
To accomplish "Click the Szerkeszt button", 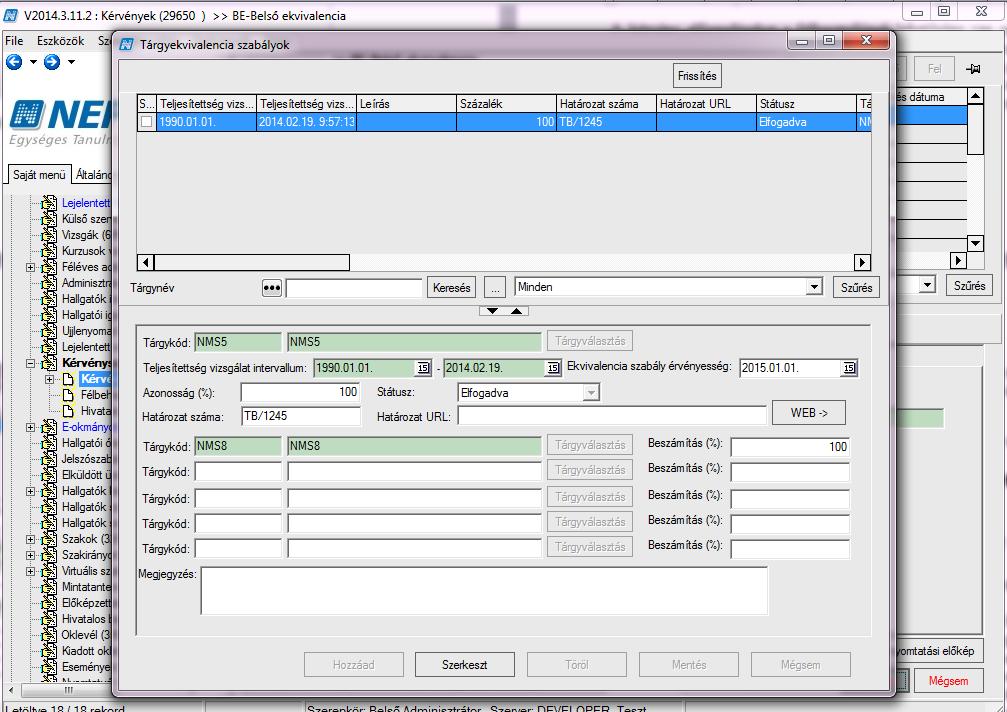I will click(464, 664).
